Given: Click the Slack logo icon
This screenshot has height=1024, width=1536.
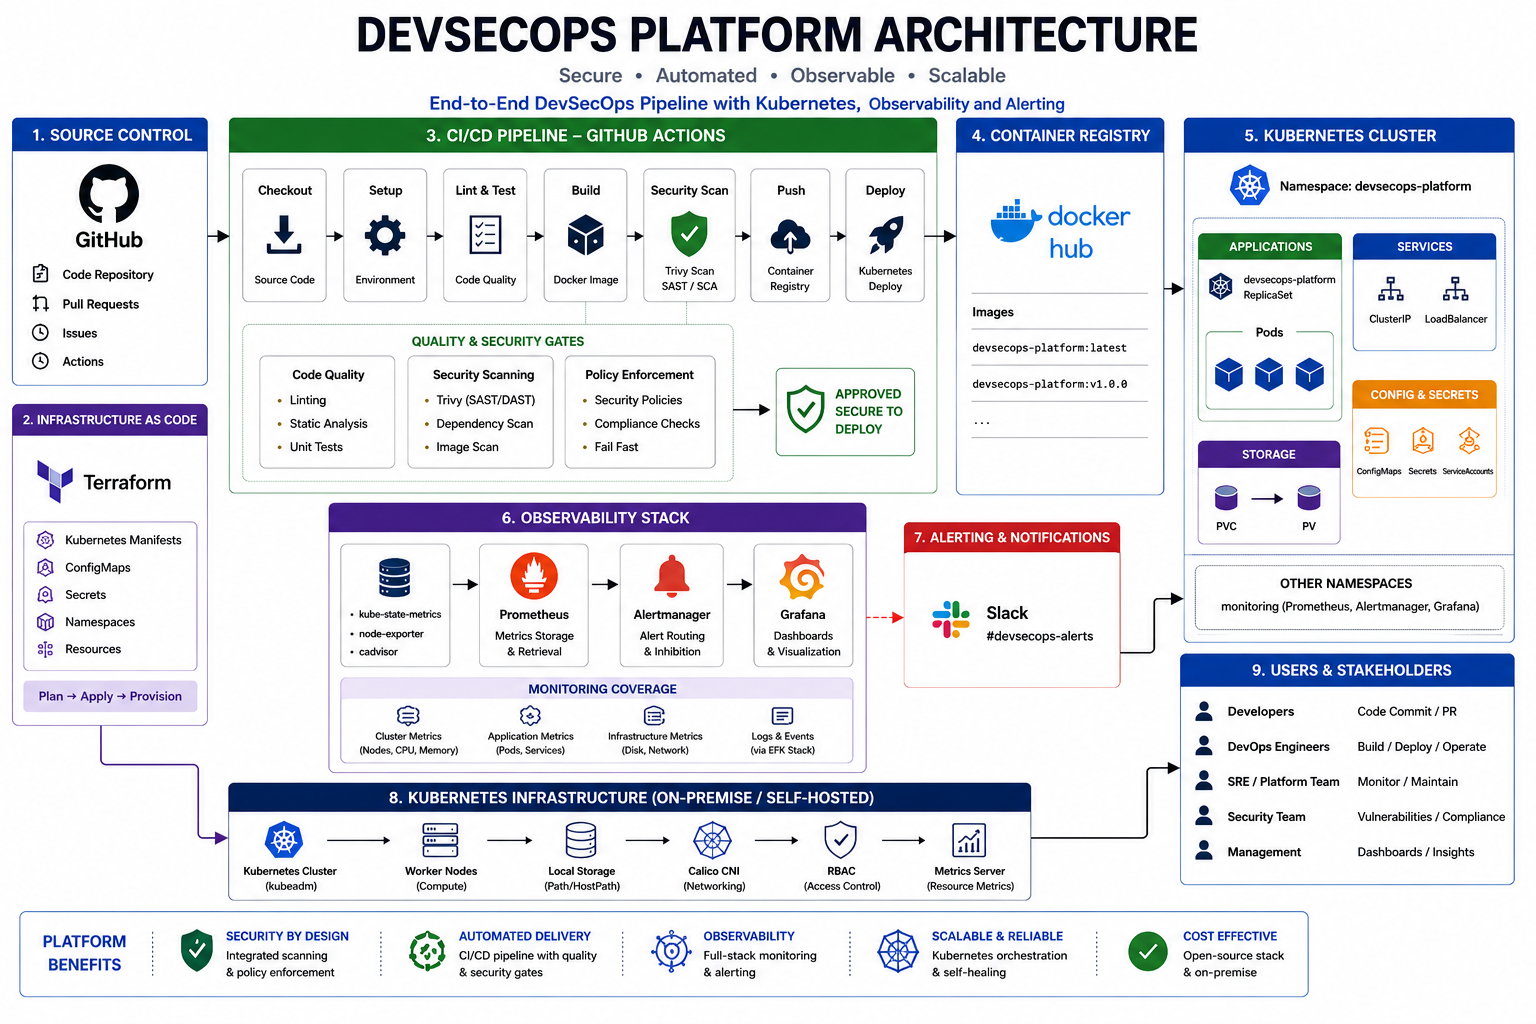Looking at the screenshot, I should pos(951,620).
